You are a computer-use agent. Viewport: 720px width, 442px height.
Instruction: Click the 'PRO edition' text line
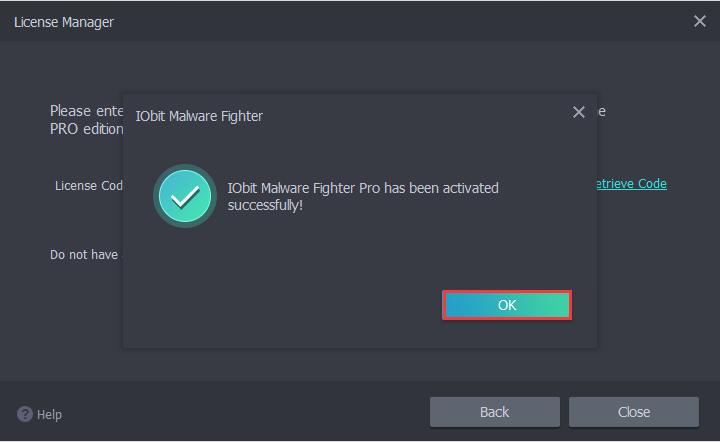coord(86,129)
